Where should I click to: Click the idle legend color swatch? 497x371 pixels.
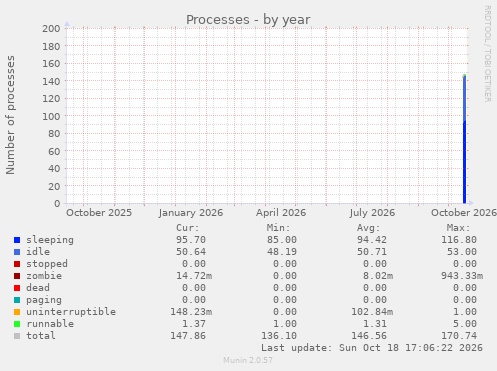[17, 252]
